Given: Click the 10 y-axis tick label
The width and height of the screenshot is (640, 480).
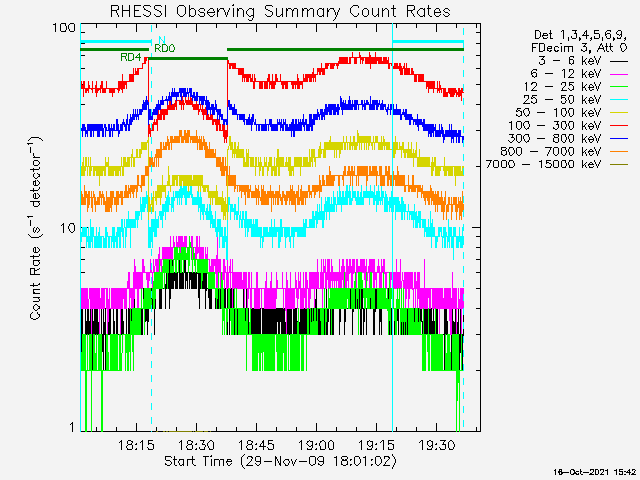Looking at the screenshot, I should tap(68, 227).
